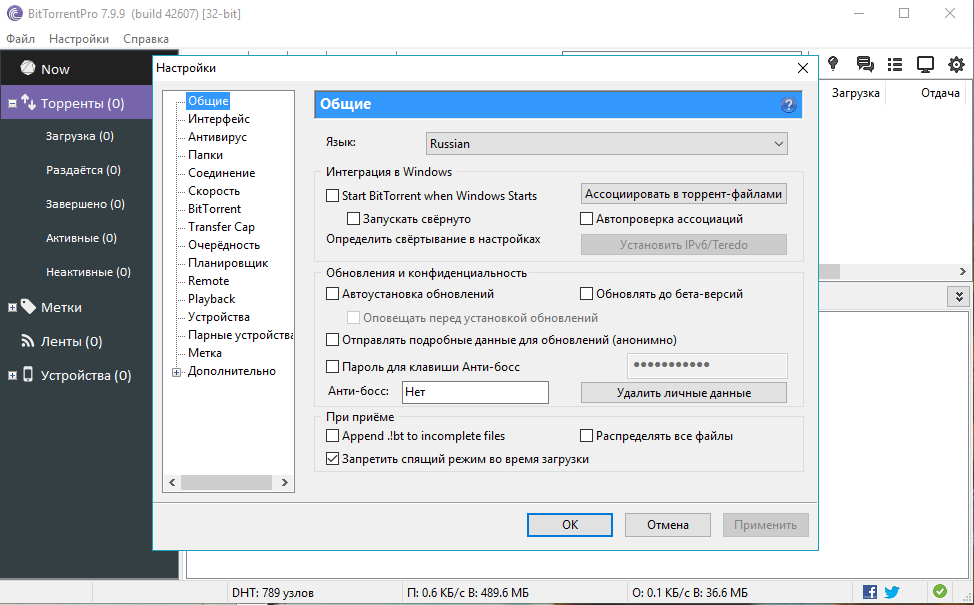974x605 pixels.
Task: Click the Twitter bird icon in status bar
Action: [891, 592]
